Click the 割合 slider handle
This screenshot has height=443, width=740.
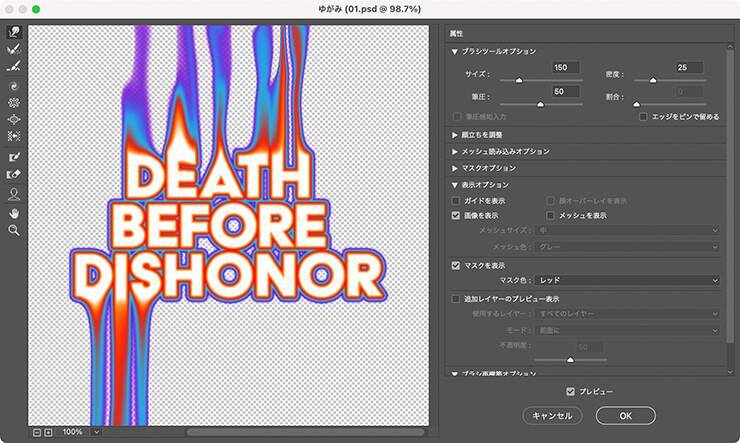tap(636, 104)
